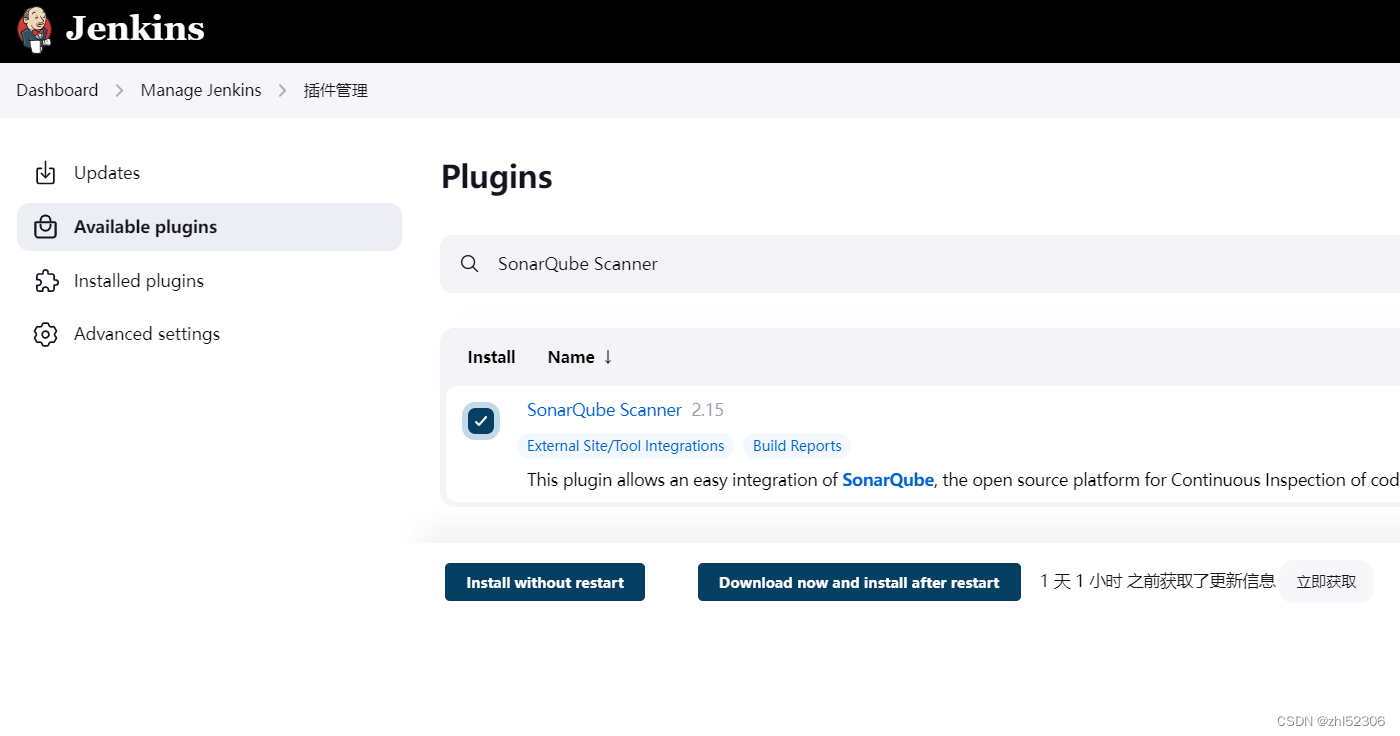1400x736 pixels.
Task: Focus the plugin search field with SonarQube Scanner
Action: tap(920, 264)
